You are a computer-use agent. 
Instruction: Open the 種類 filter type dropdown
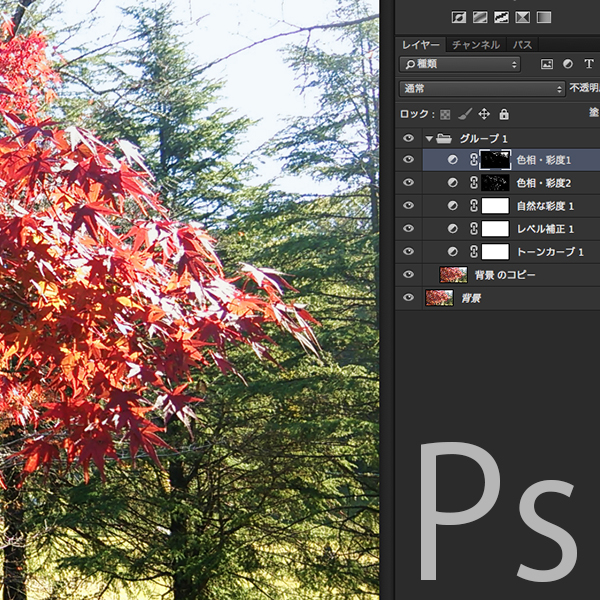460,64
